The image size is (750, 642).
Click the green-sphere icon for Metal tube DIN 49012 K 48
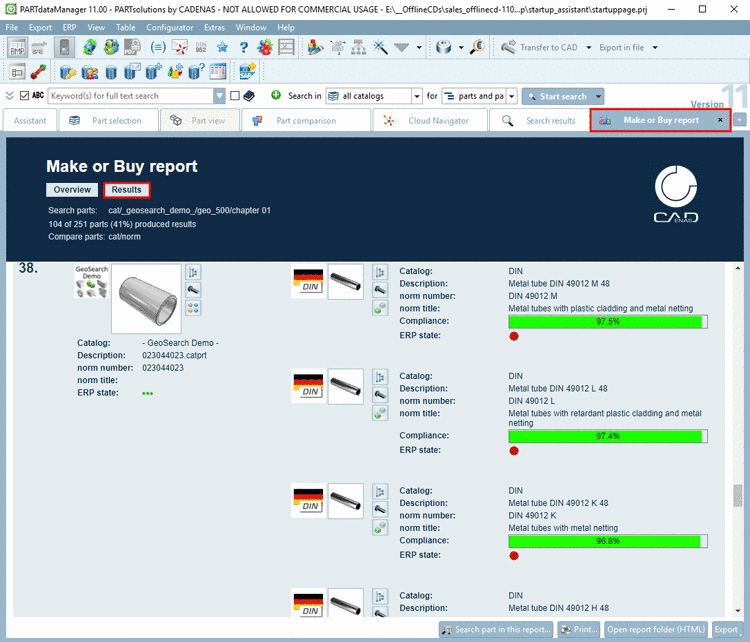(x=380, y=527)
